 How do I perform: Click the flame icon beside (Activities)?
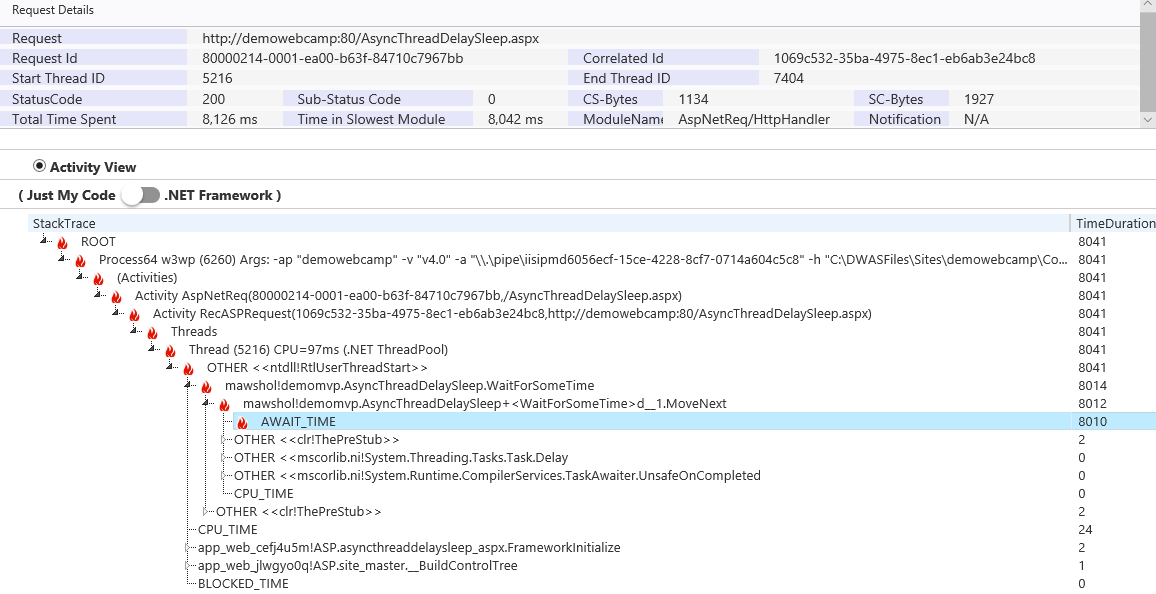pos(99,279)
